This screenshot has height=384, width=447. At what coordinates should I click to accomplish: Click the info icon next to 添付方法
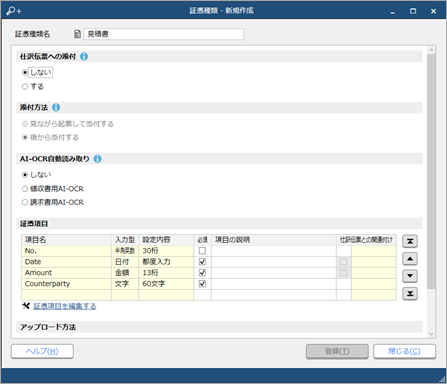click(56, 107)
